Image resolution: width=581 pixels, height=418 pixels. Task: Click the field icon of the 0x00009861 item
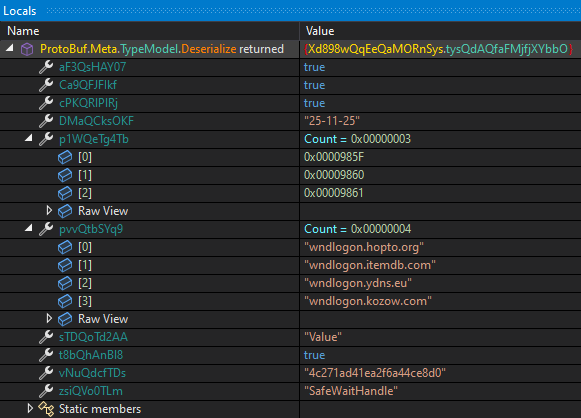point(65,193)
